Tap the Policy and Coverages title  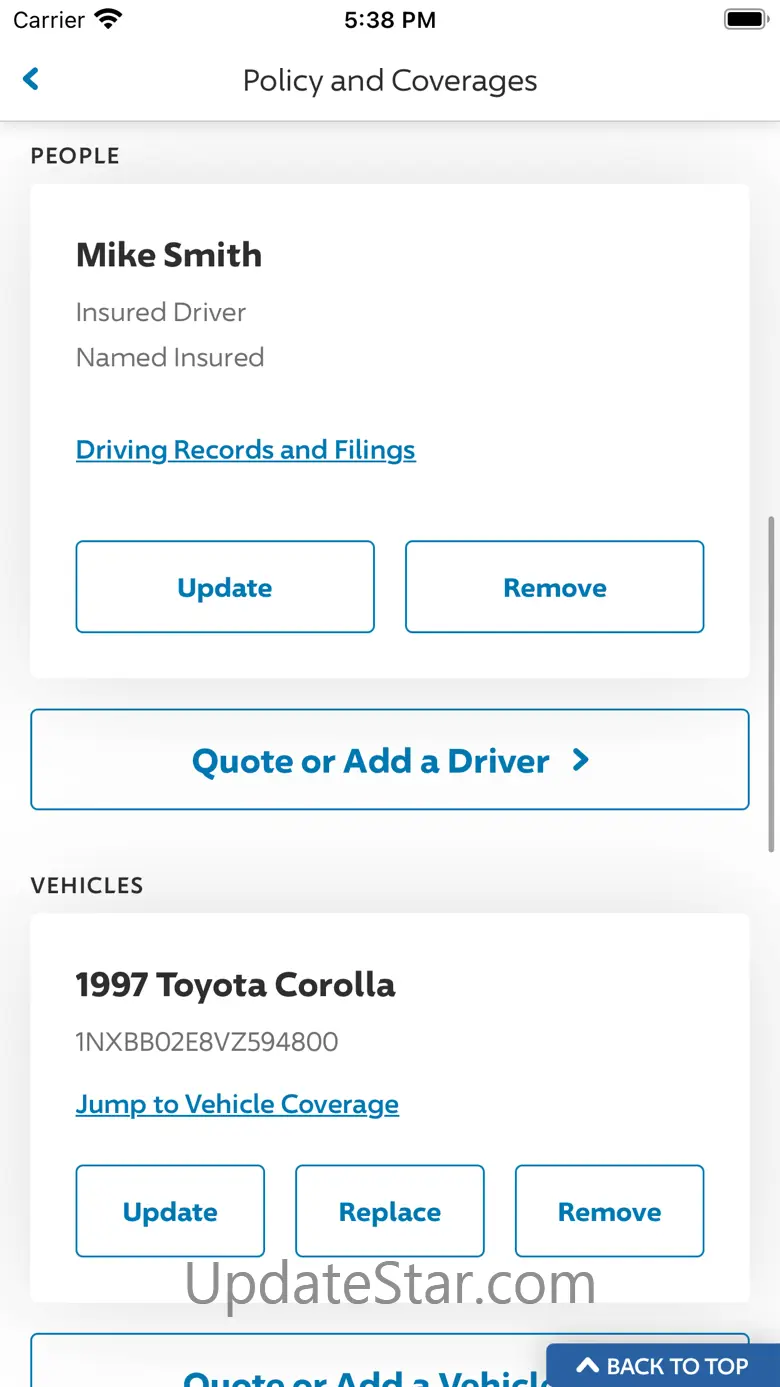[x=390, y=80]
